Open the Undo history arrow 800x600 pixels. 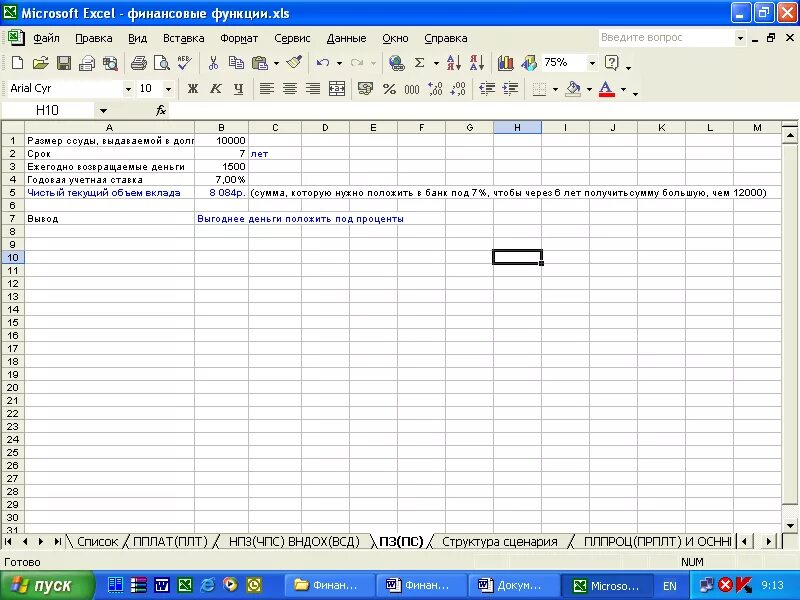339,63
